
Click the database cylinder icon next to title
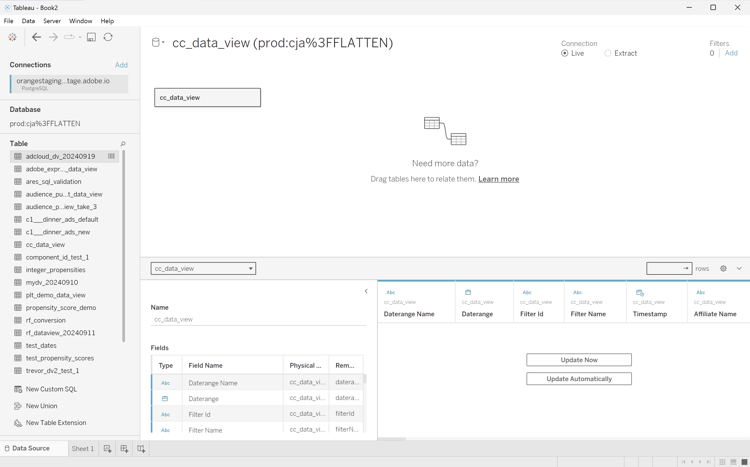pos(155,43)
